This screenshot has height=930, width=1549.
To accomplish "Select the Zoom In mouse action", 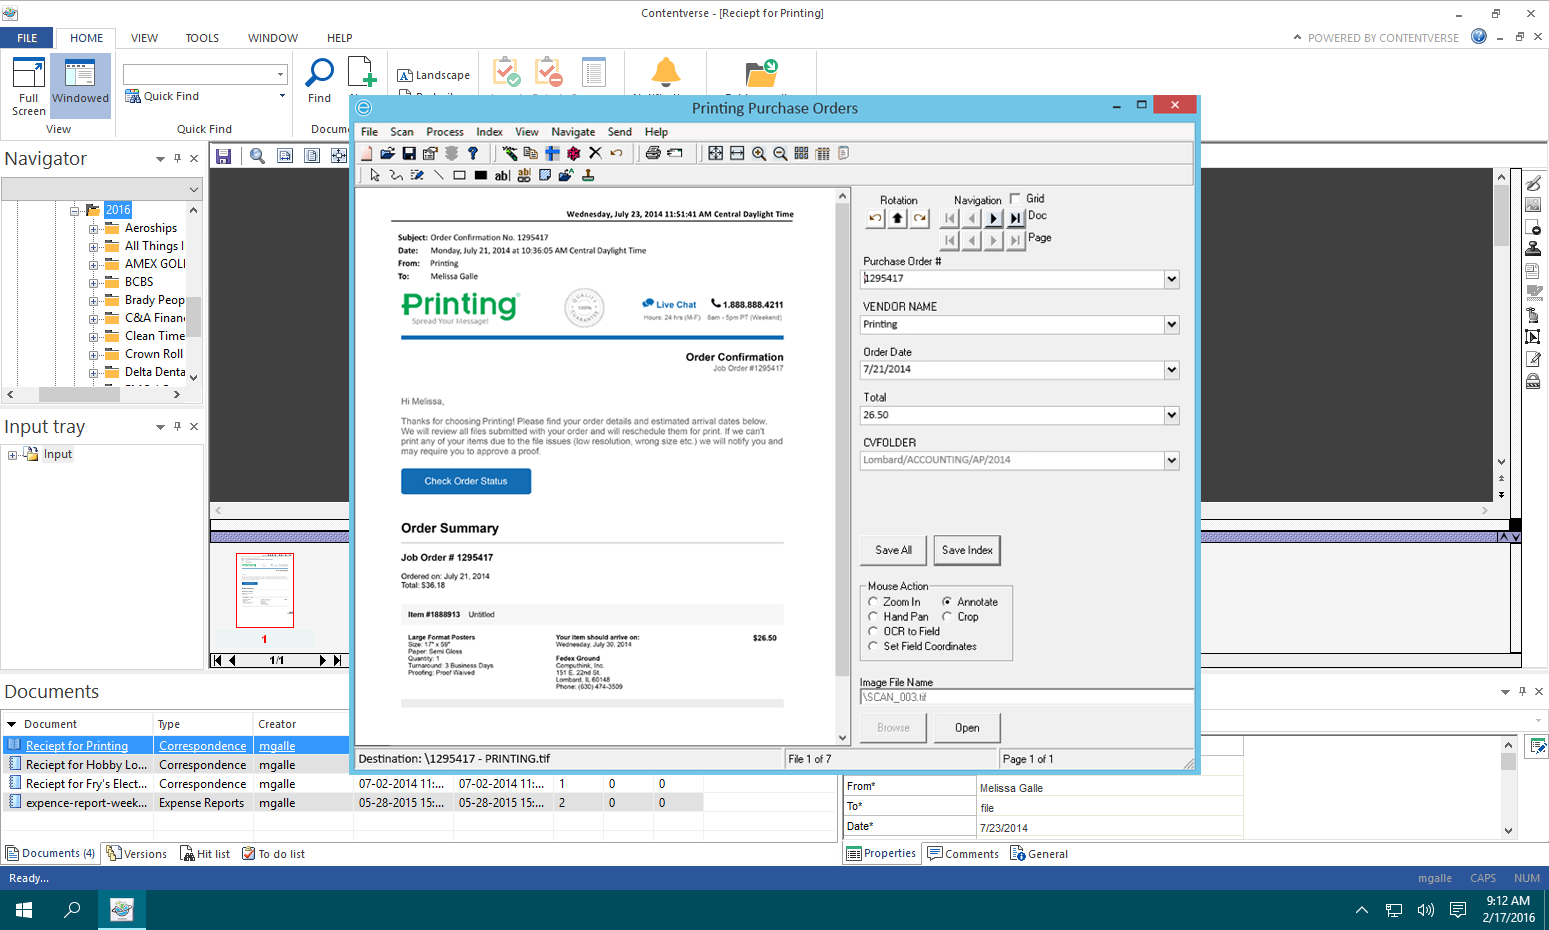I will (x=873, y=602).
